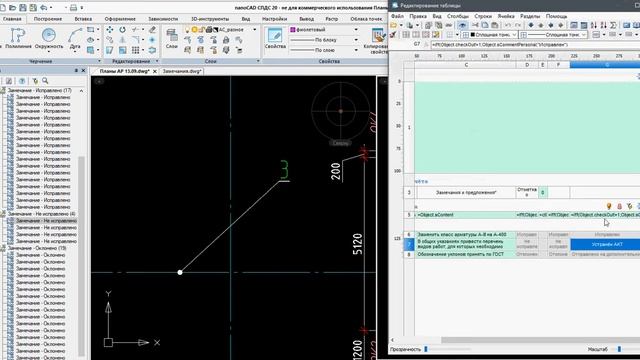Close the Планы АР 13.09.dwg tab
This screenshot has height=360, width=640.
tap(155, 71)
